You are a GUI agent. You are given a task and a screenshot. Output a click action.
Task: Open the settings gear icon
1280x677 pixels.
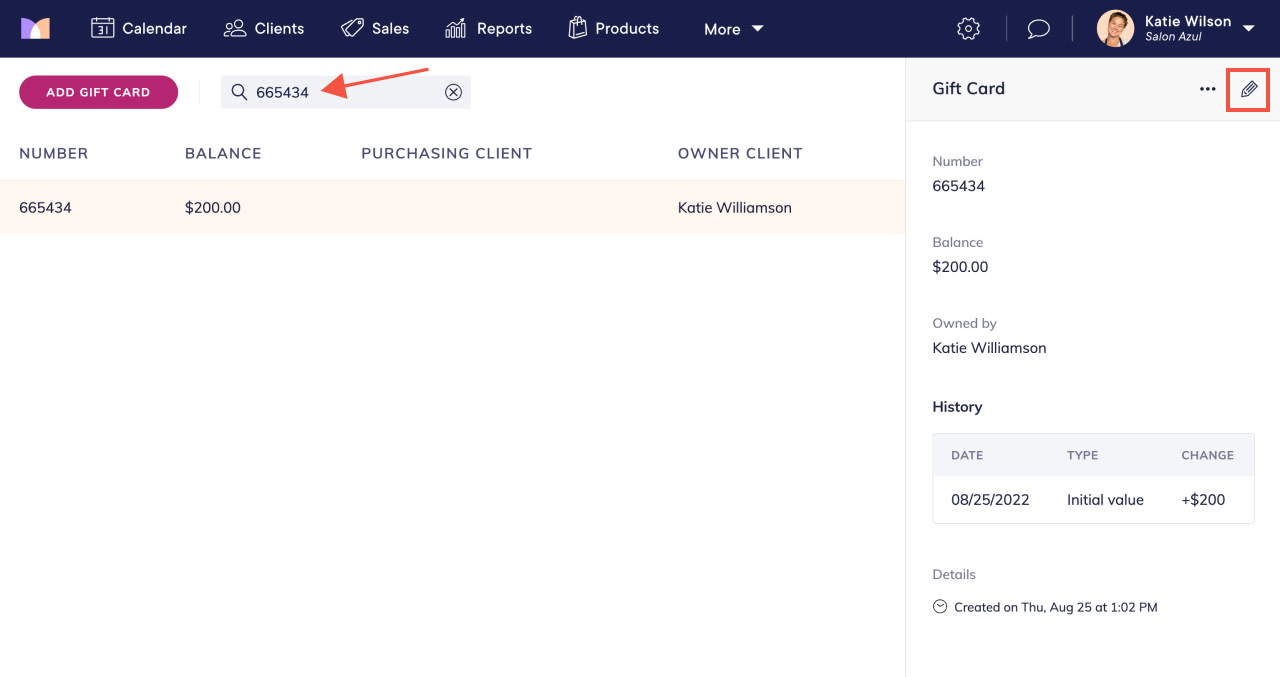967,28
